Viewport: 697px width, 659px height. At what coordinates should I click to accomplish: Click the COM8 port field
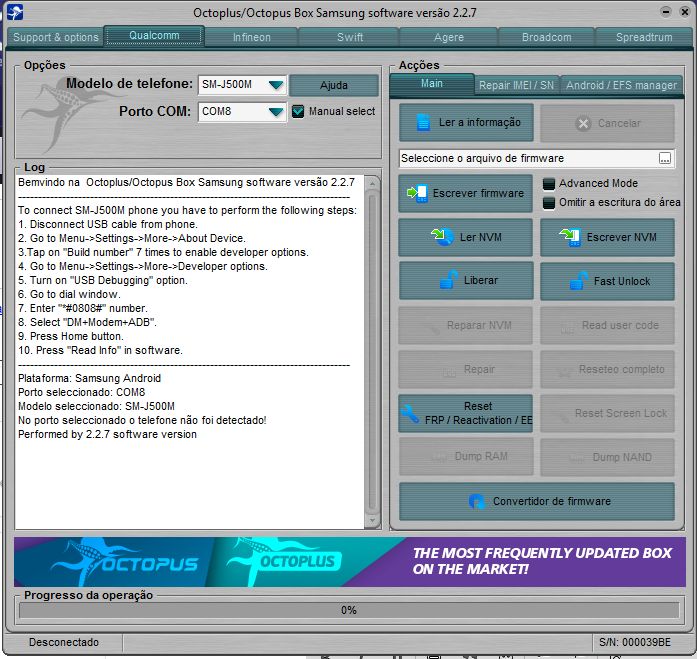point(242,112)
